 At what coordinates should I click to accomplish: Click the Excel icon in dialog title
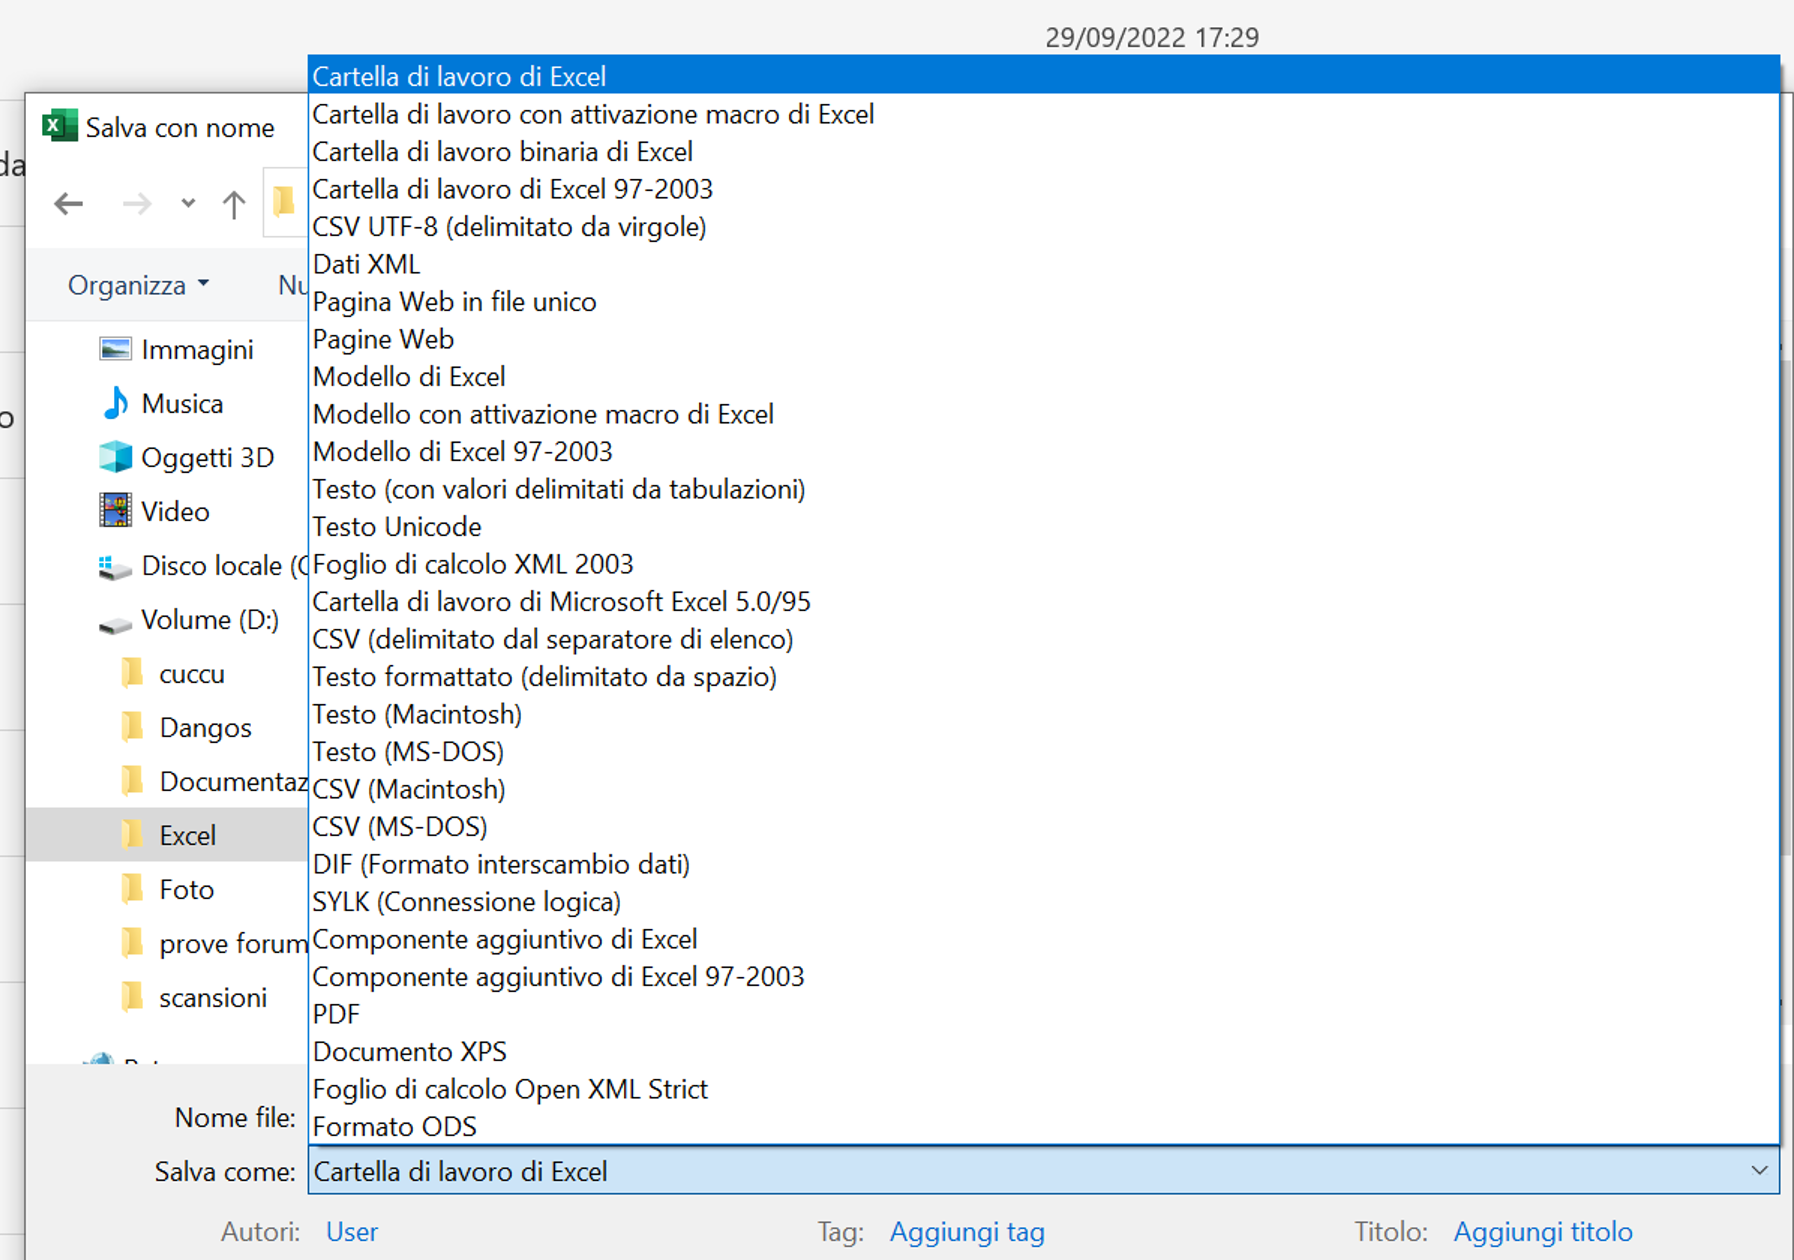(59, 126)
